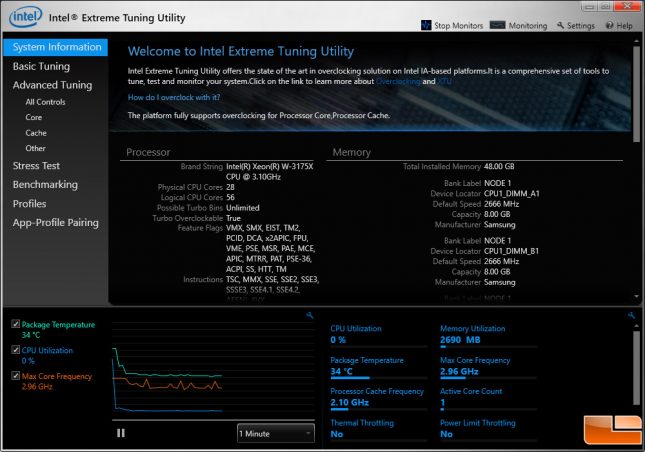Click Logical CPU Cores 56 value
645x452 pixels.
230,197
